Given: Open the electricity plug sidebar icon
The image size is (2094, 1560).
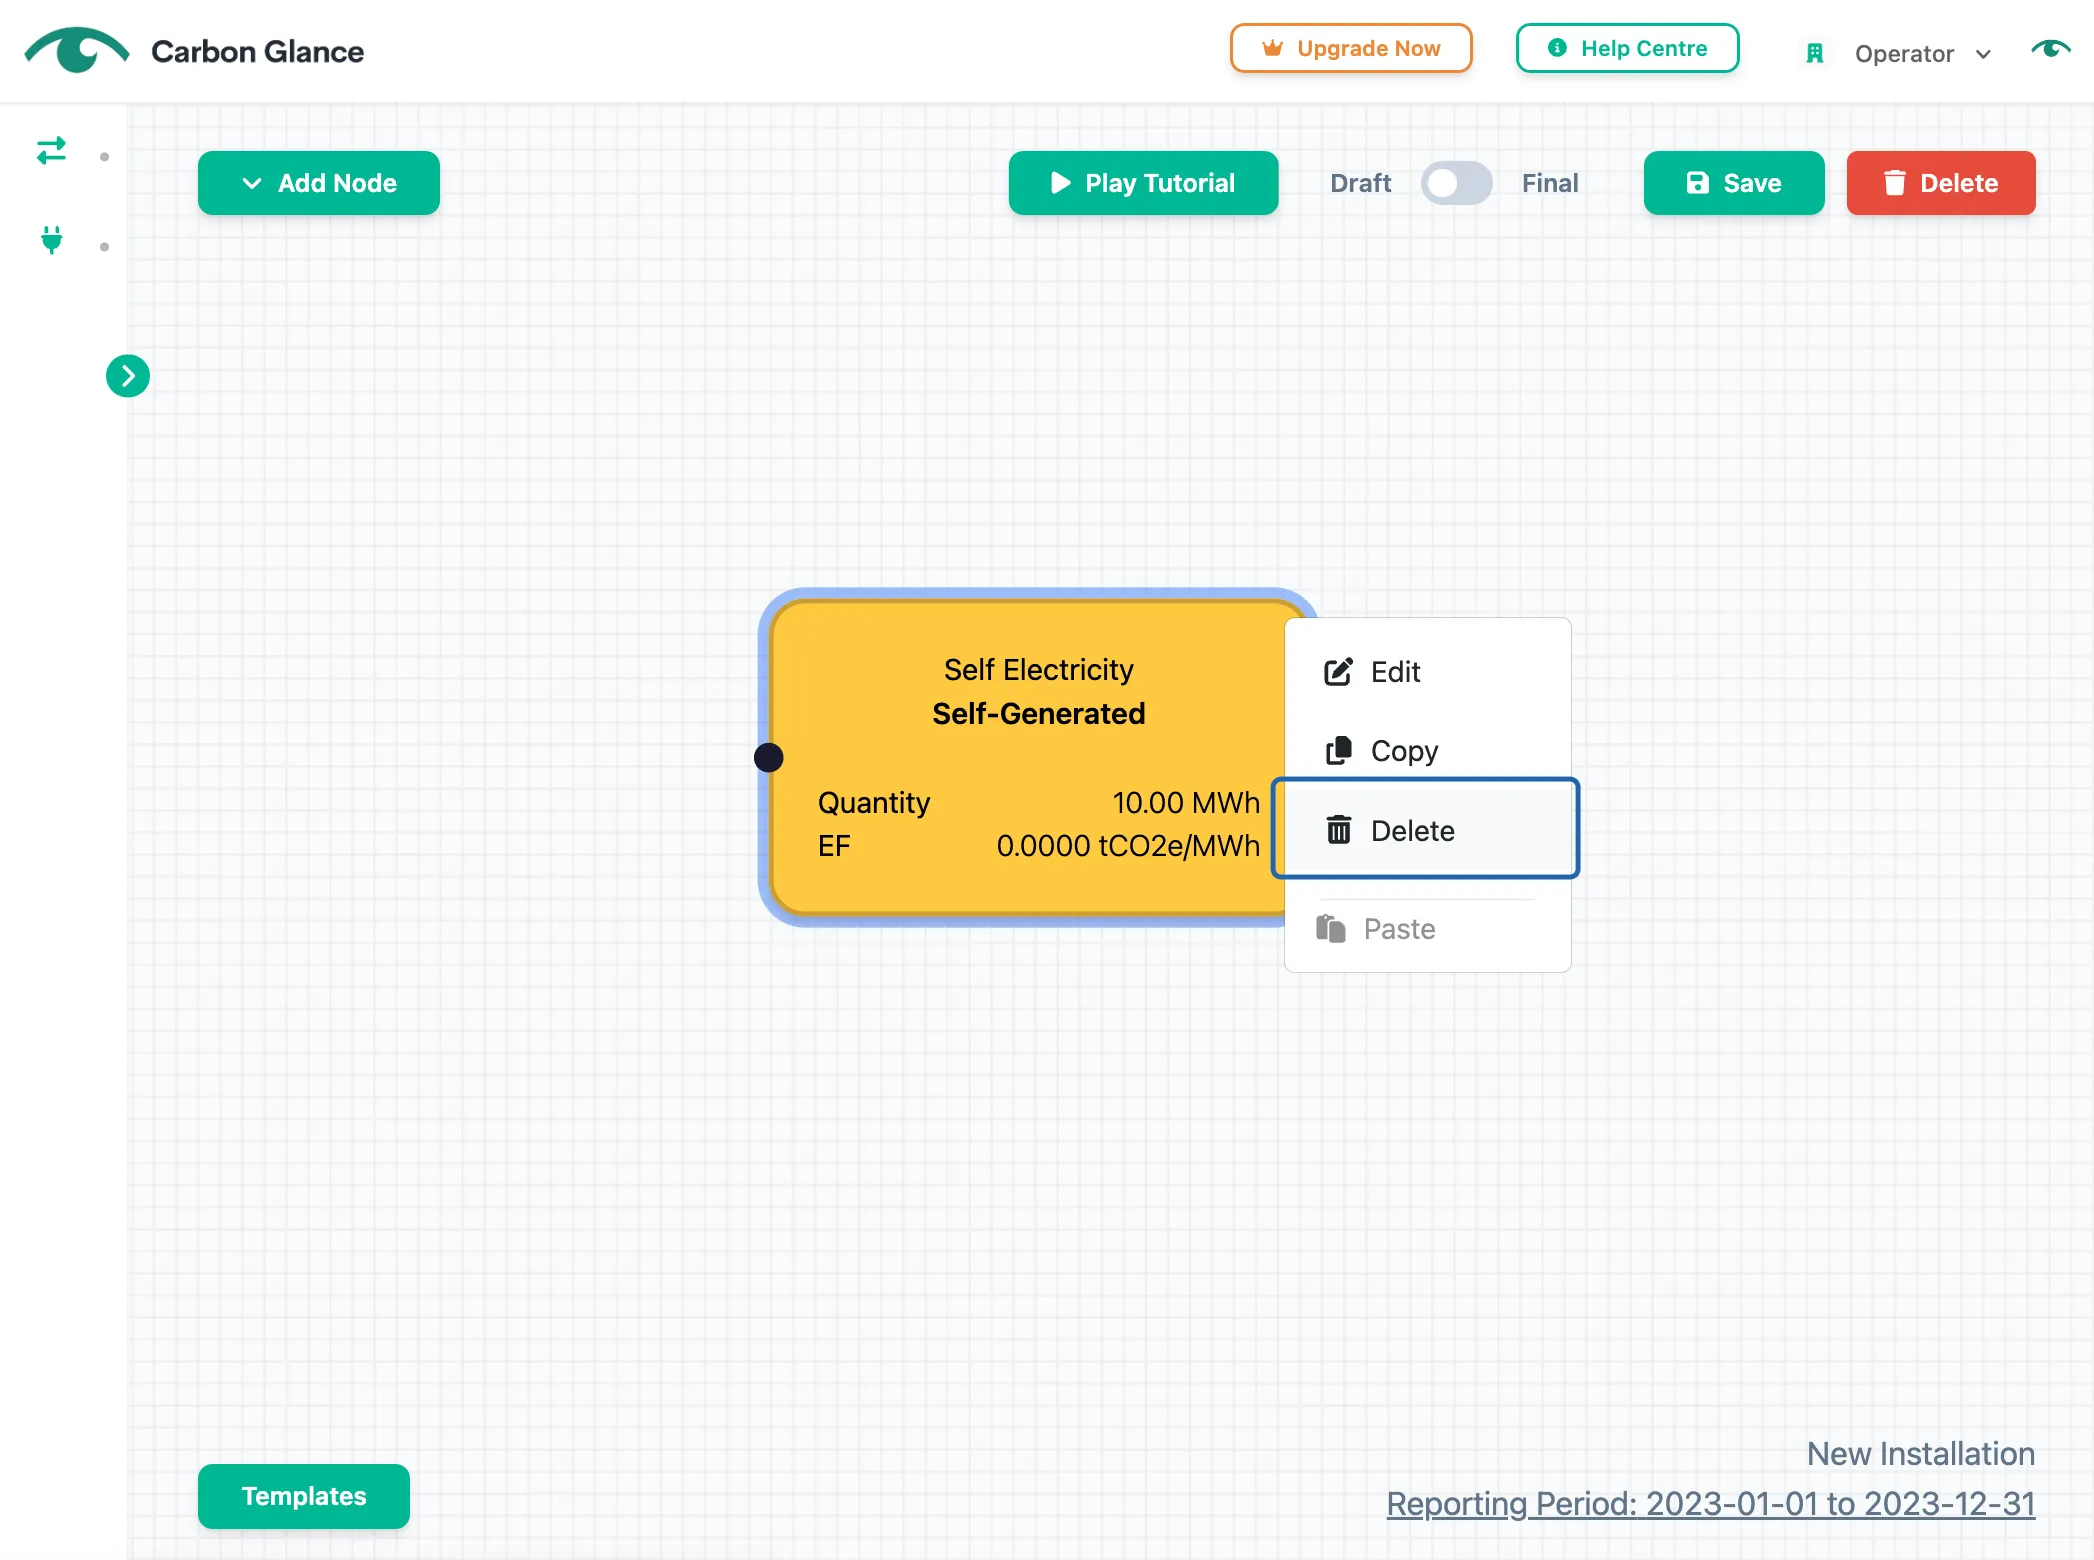Looking at the screenshot, I should 52,240.
